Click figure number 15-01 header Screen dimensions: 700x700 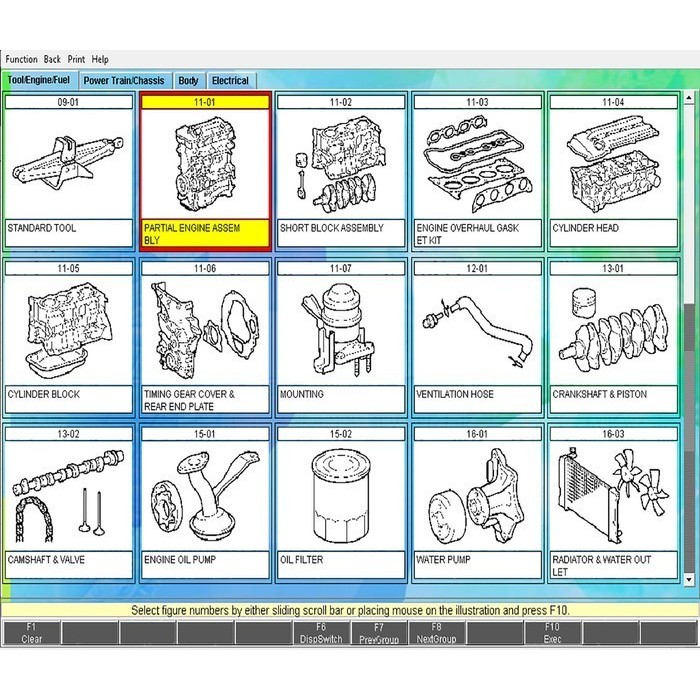click(x=205, y=434)
